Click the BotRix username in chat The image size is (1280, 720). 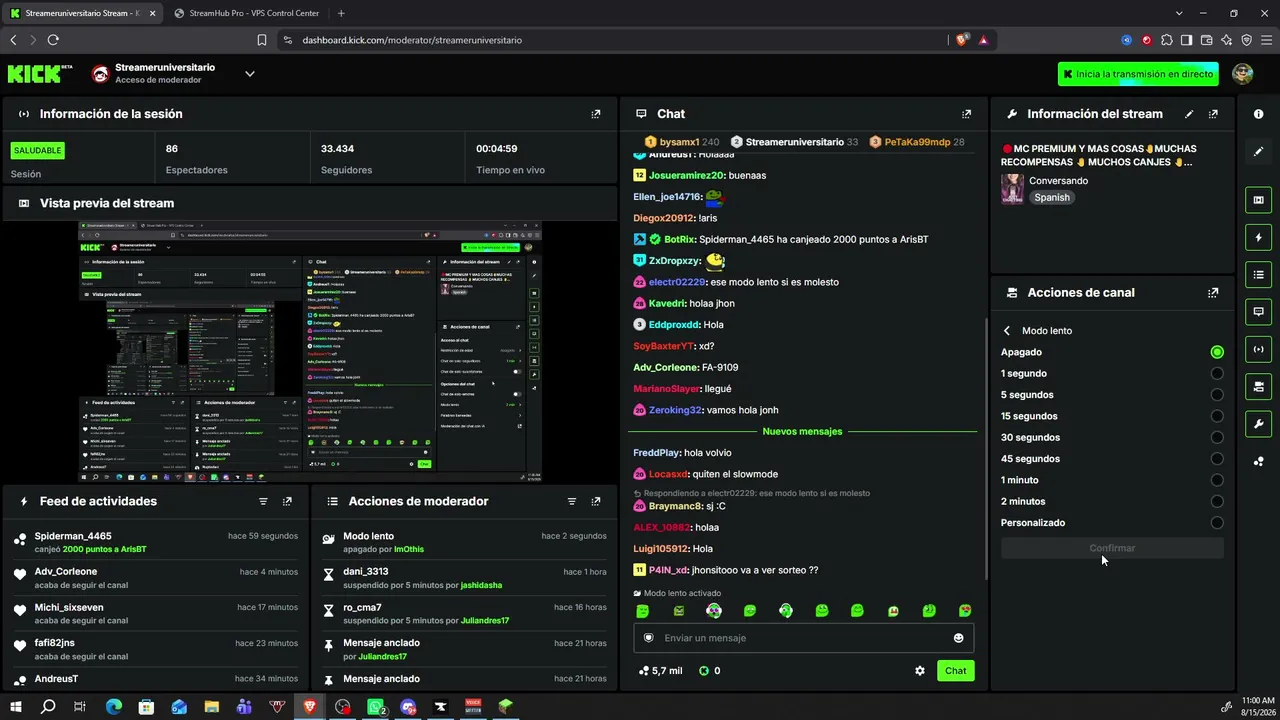click(x=680, y=240)
